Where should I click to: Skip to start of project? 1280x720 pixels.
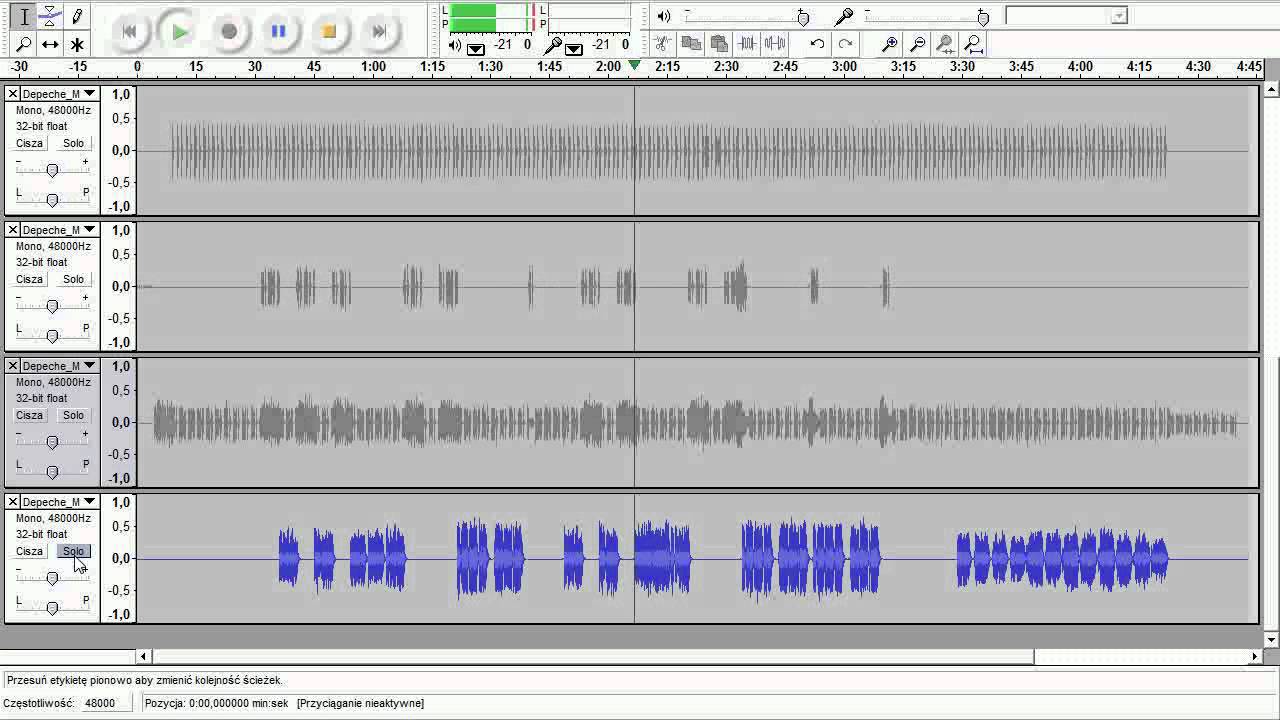click(129, 31)
